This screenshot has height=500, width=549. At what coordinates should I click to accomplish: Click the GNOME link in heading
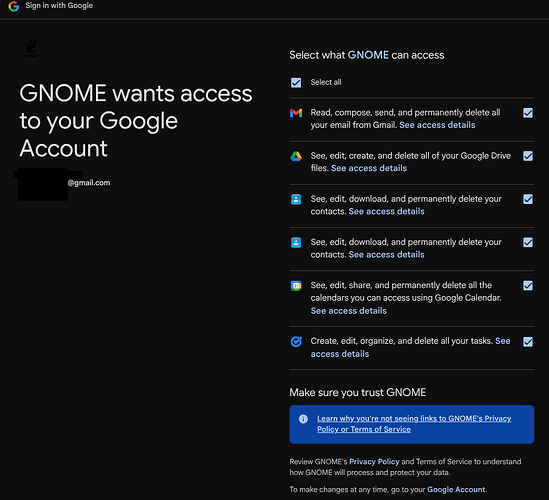click(x=368, y=55)
